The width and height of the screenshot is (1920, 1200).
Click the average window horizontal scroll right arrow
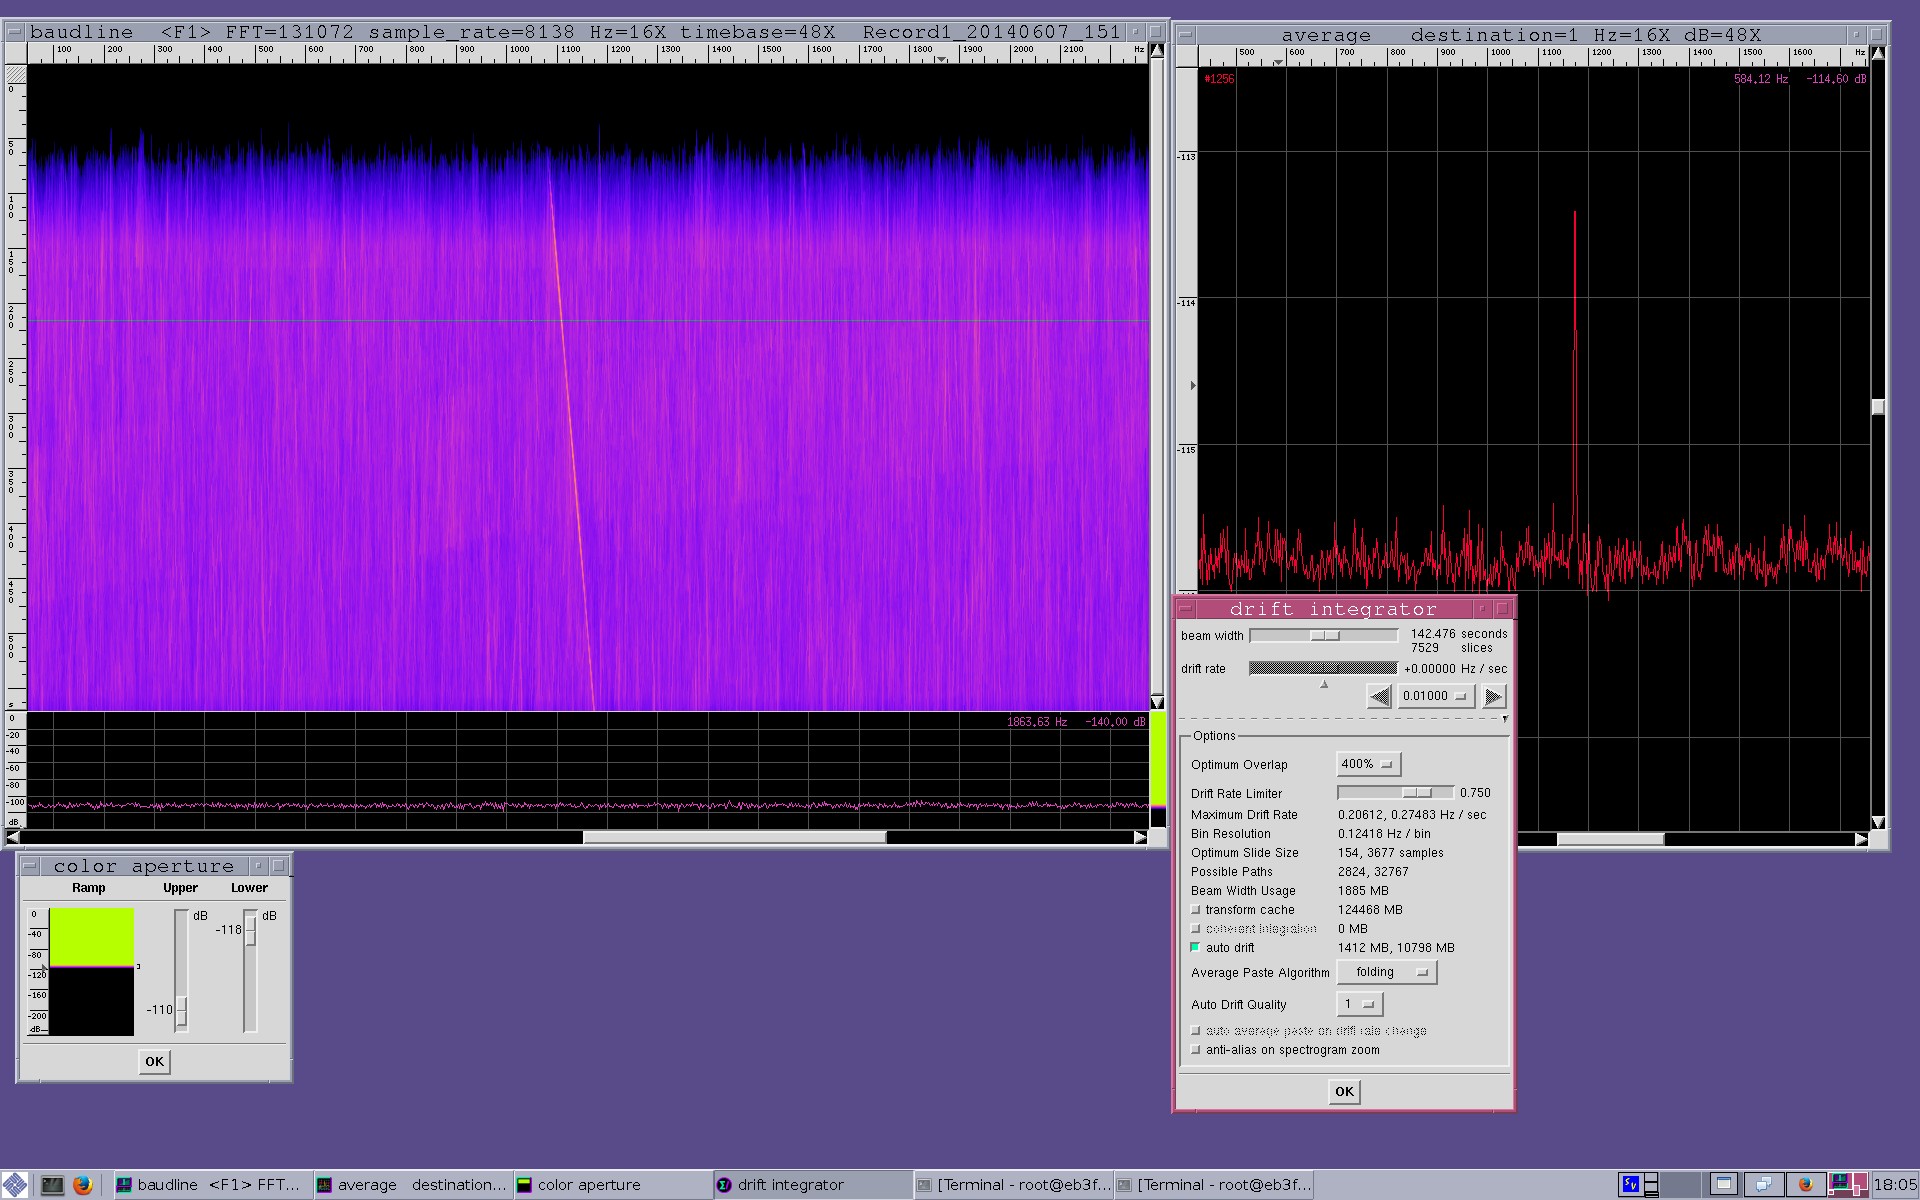[1861, 840]
